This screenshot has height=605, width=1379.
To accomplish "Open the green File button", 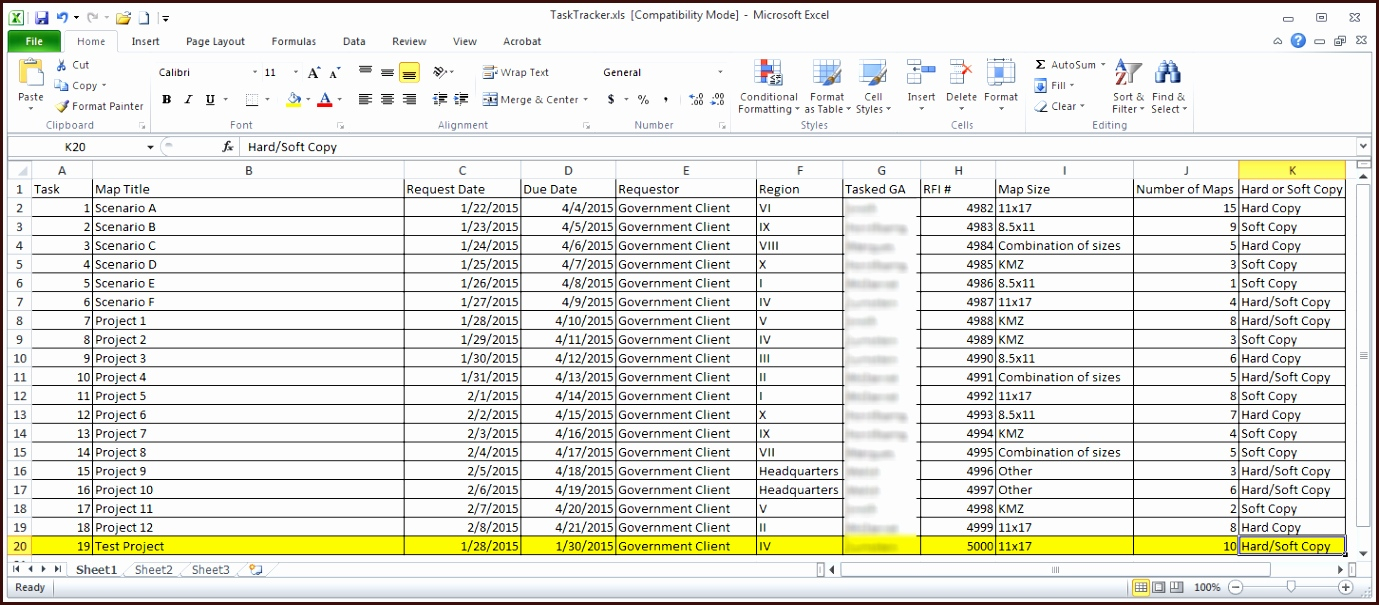I will [x=34, y=41].
